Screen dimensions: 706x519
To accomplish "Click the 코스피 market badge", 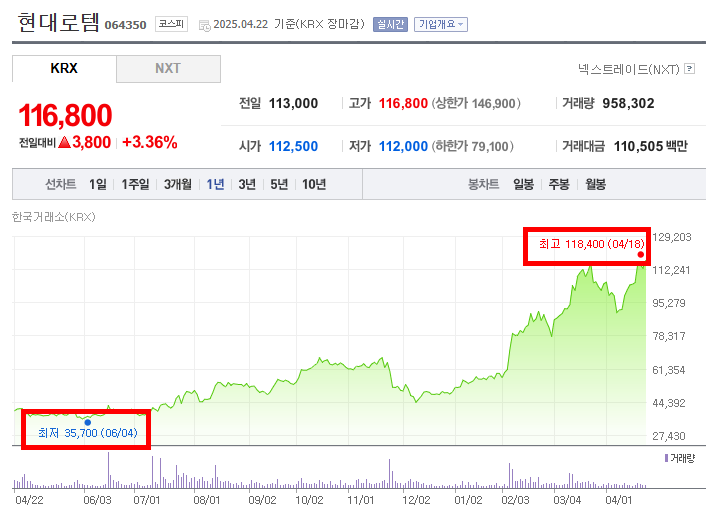I will pyautogui.click(x=171, y=24).
